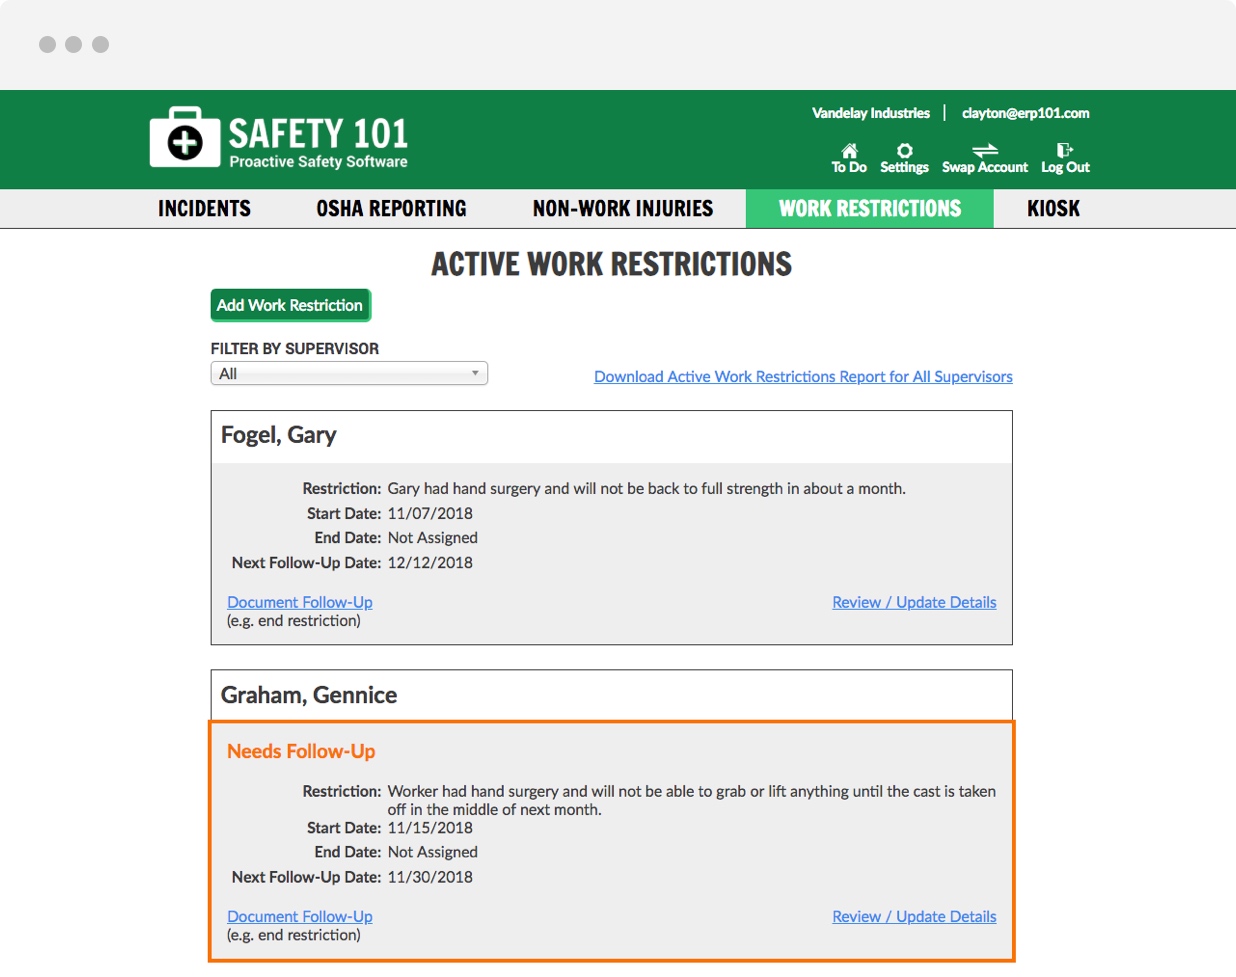Viewport: 1236px width, 977px height.
Task: Open the Non-Work Injuries tab
Action: [623, 209]
